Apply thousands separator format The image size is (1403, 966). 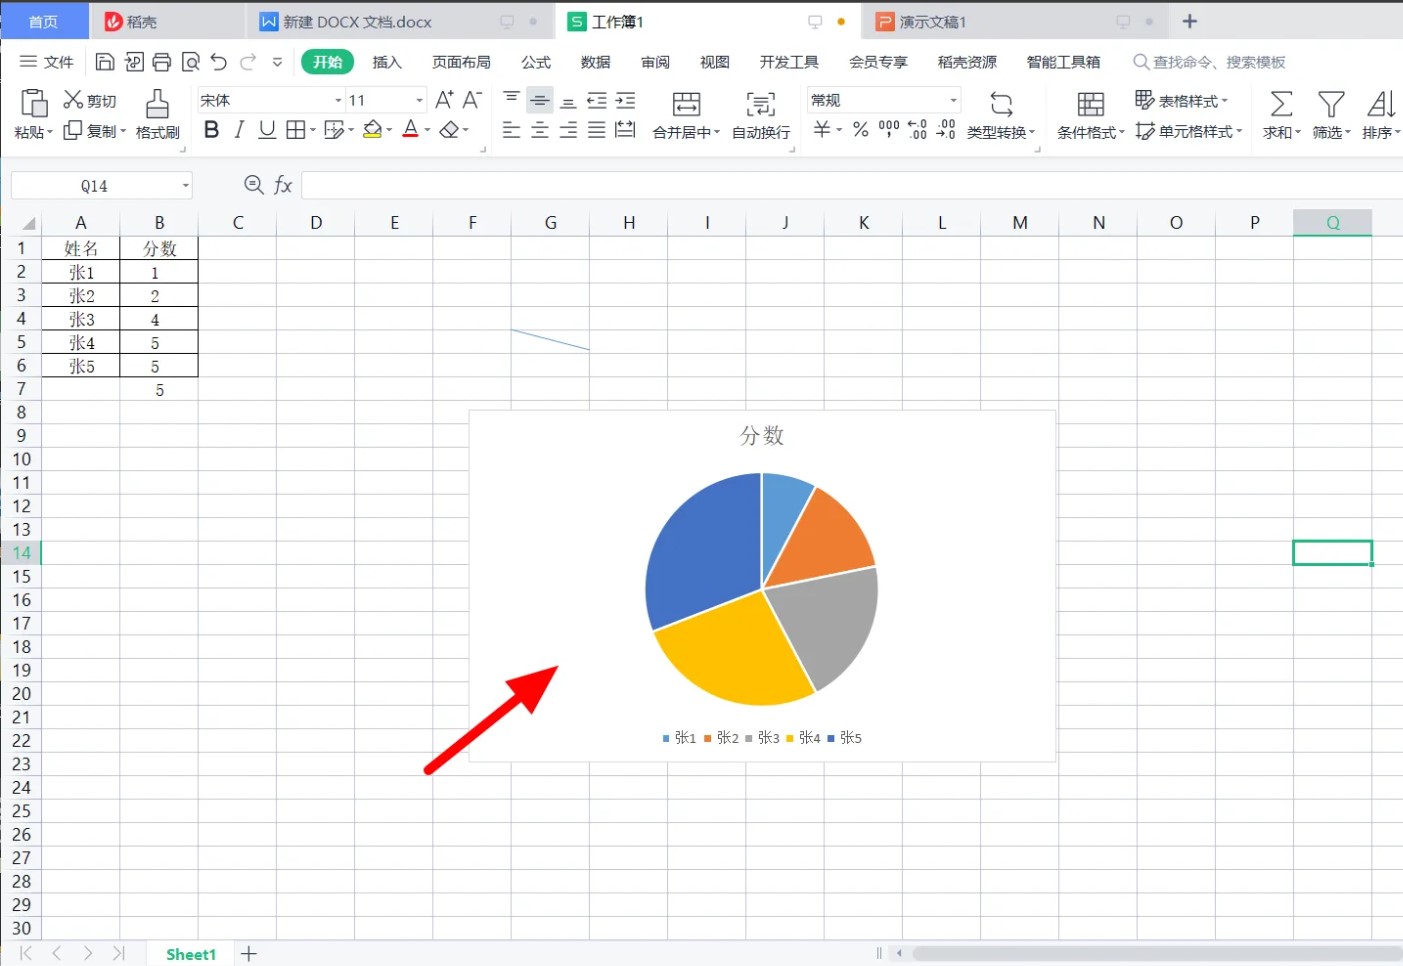point(889,129)
